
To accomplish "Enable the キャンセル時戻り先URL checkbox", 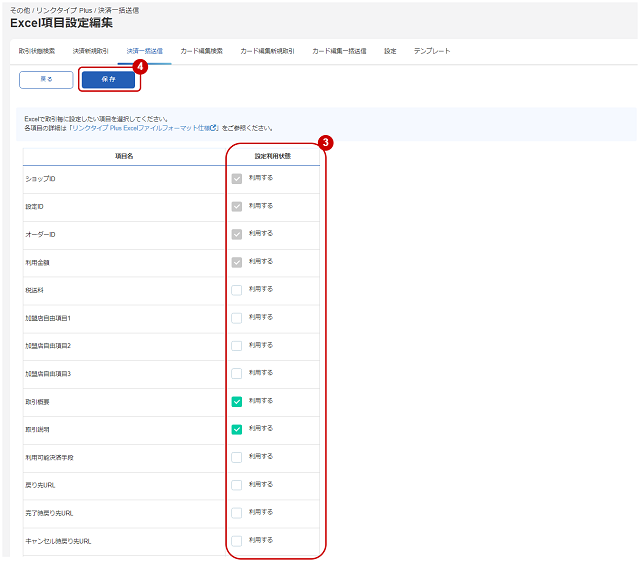I will coord(237,541).
